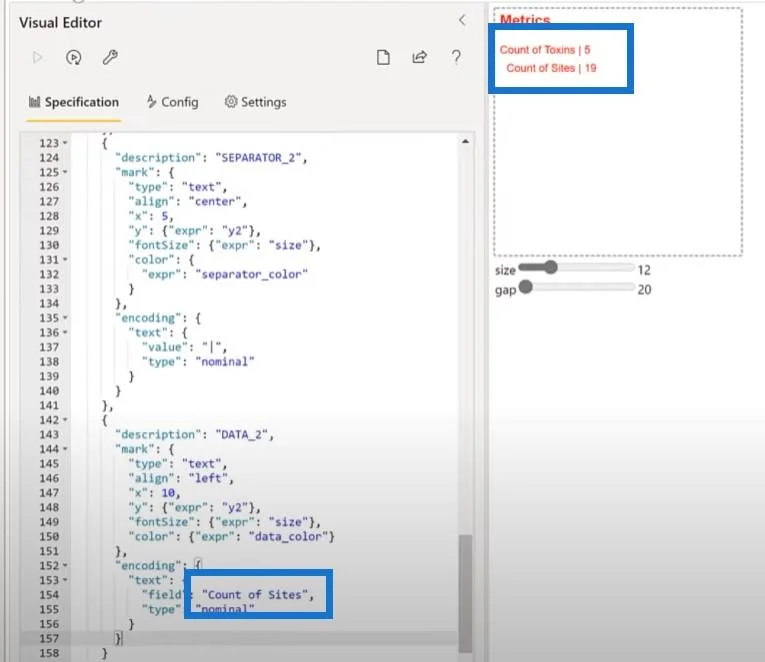Click the "separator_color" expression text
This screenshot has width=765, height=662.
point(251,274)
